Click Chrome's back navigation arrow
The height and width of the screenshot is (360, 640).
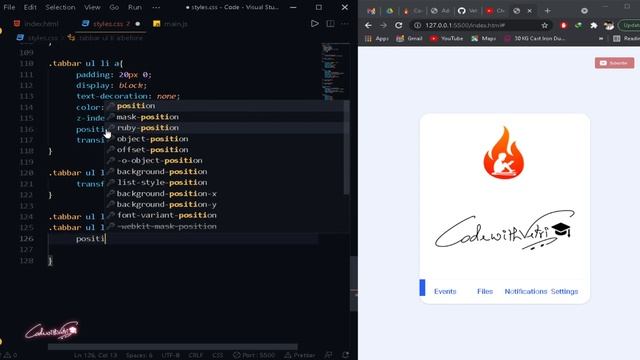(368, 25)
